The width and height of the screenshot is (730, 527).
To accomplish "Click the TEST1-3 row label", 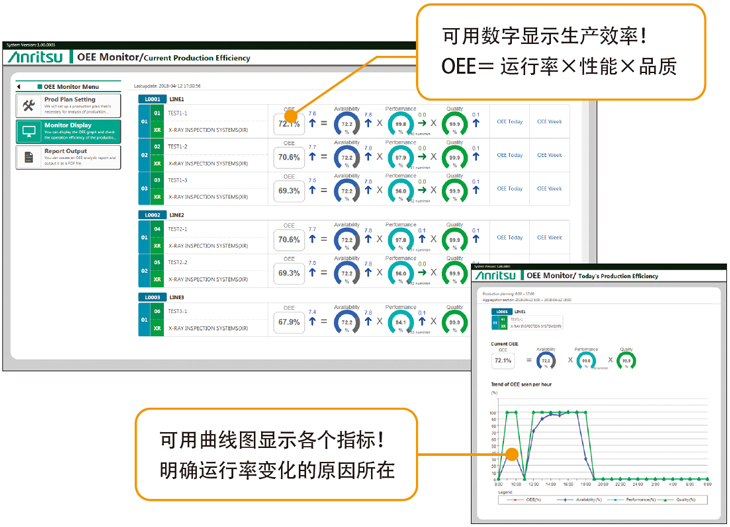I will pyautogui.click(x=177, y=180).
